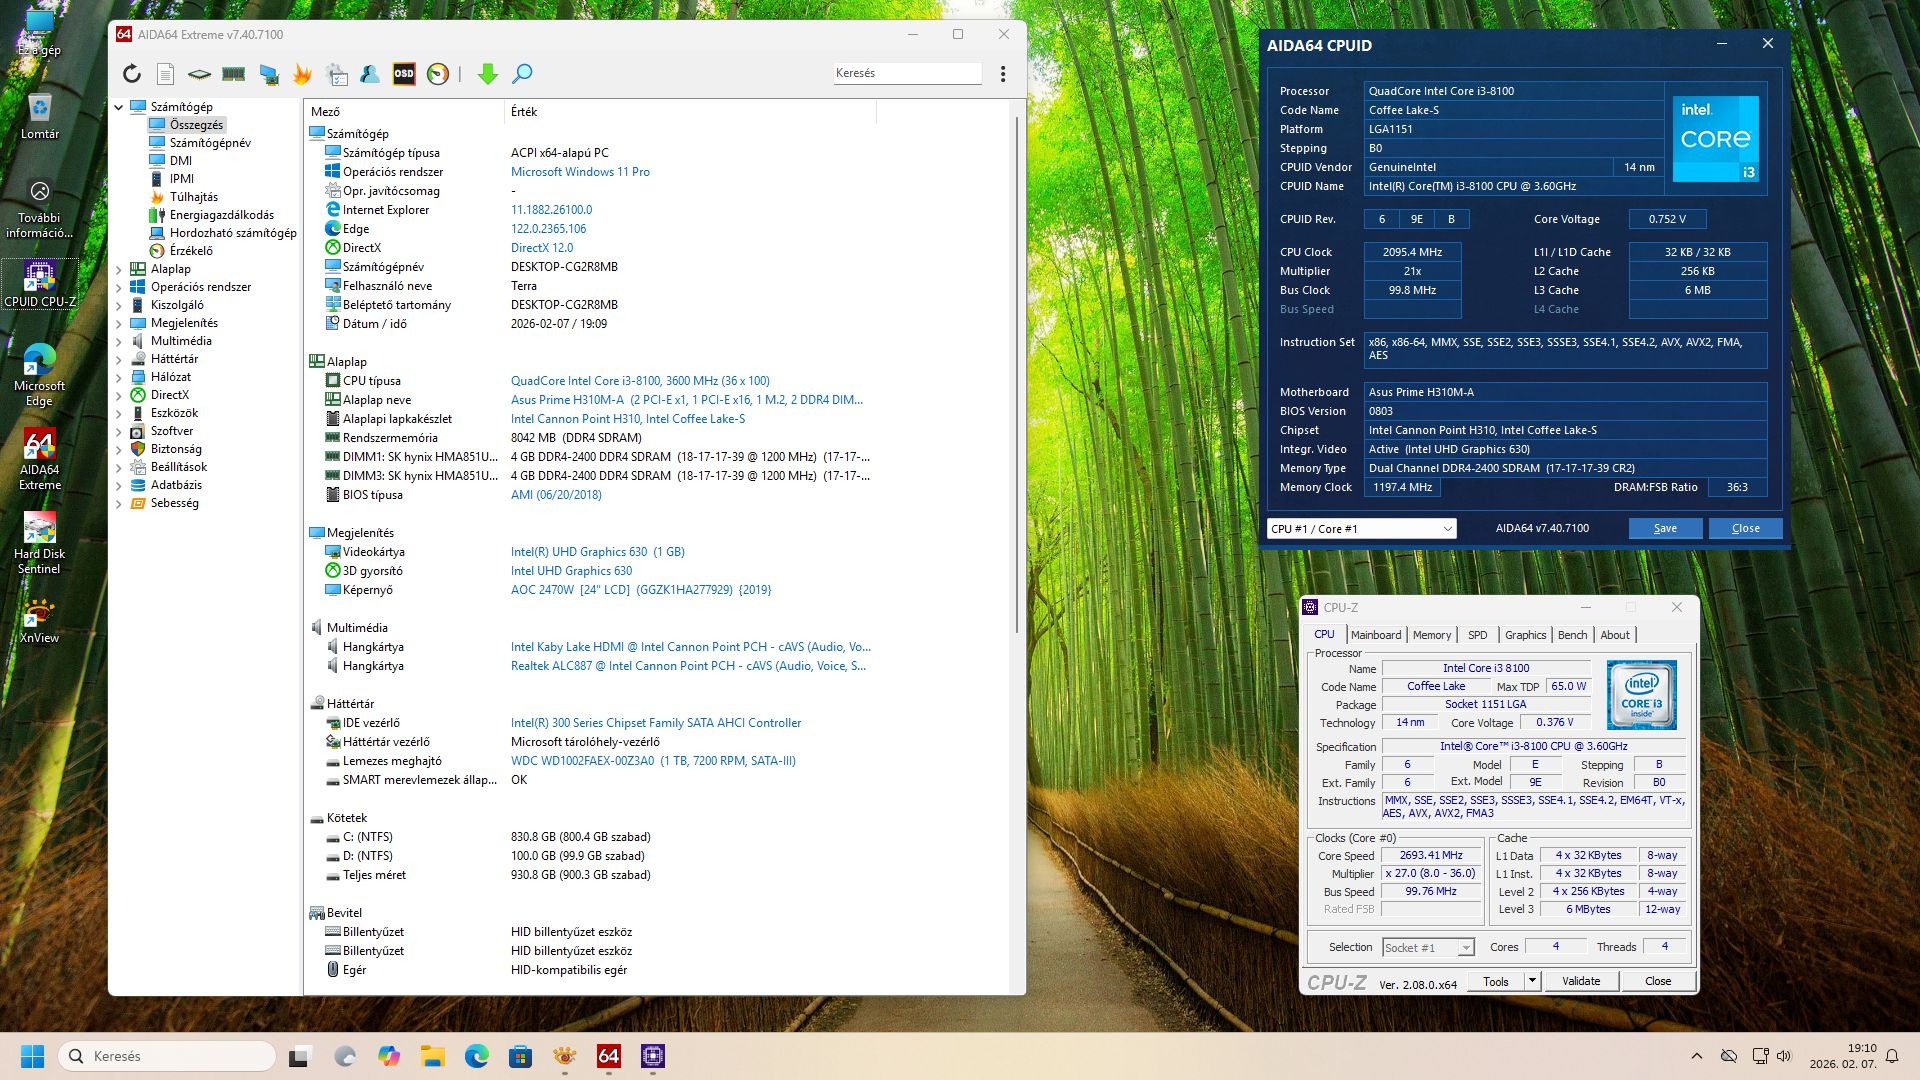Click the magnifier search toolbar icon
Image resolution: width=1920 pixels, height=1080 pixels.
(x=522, y=73)
